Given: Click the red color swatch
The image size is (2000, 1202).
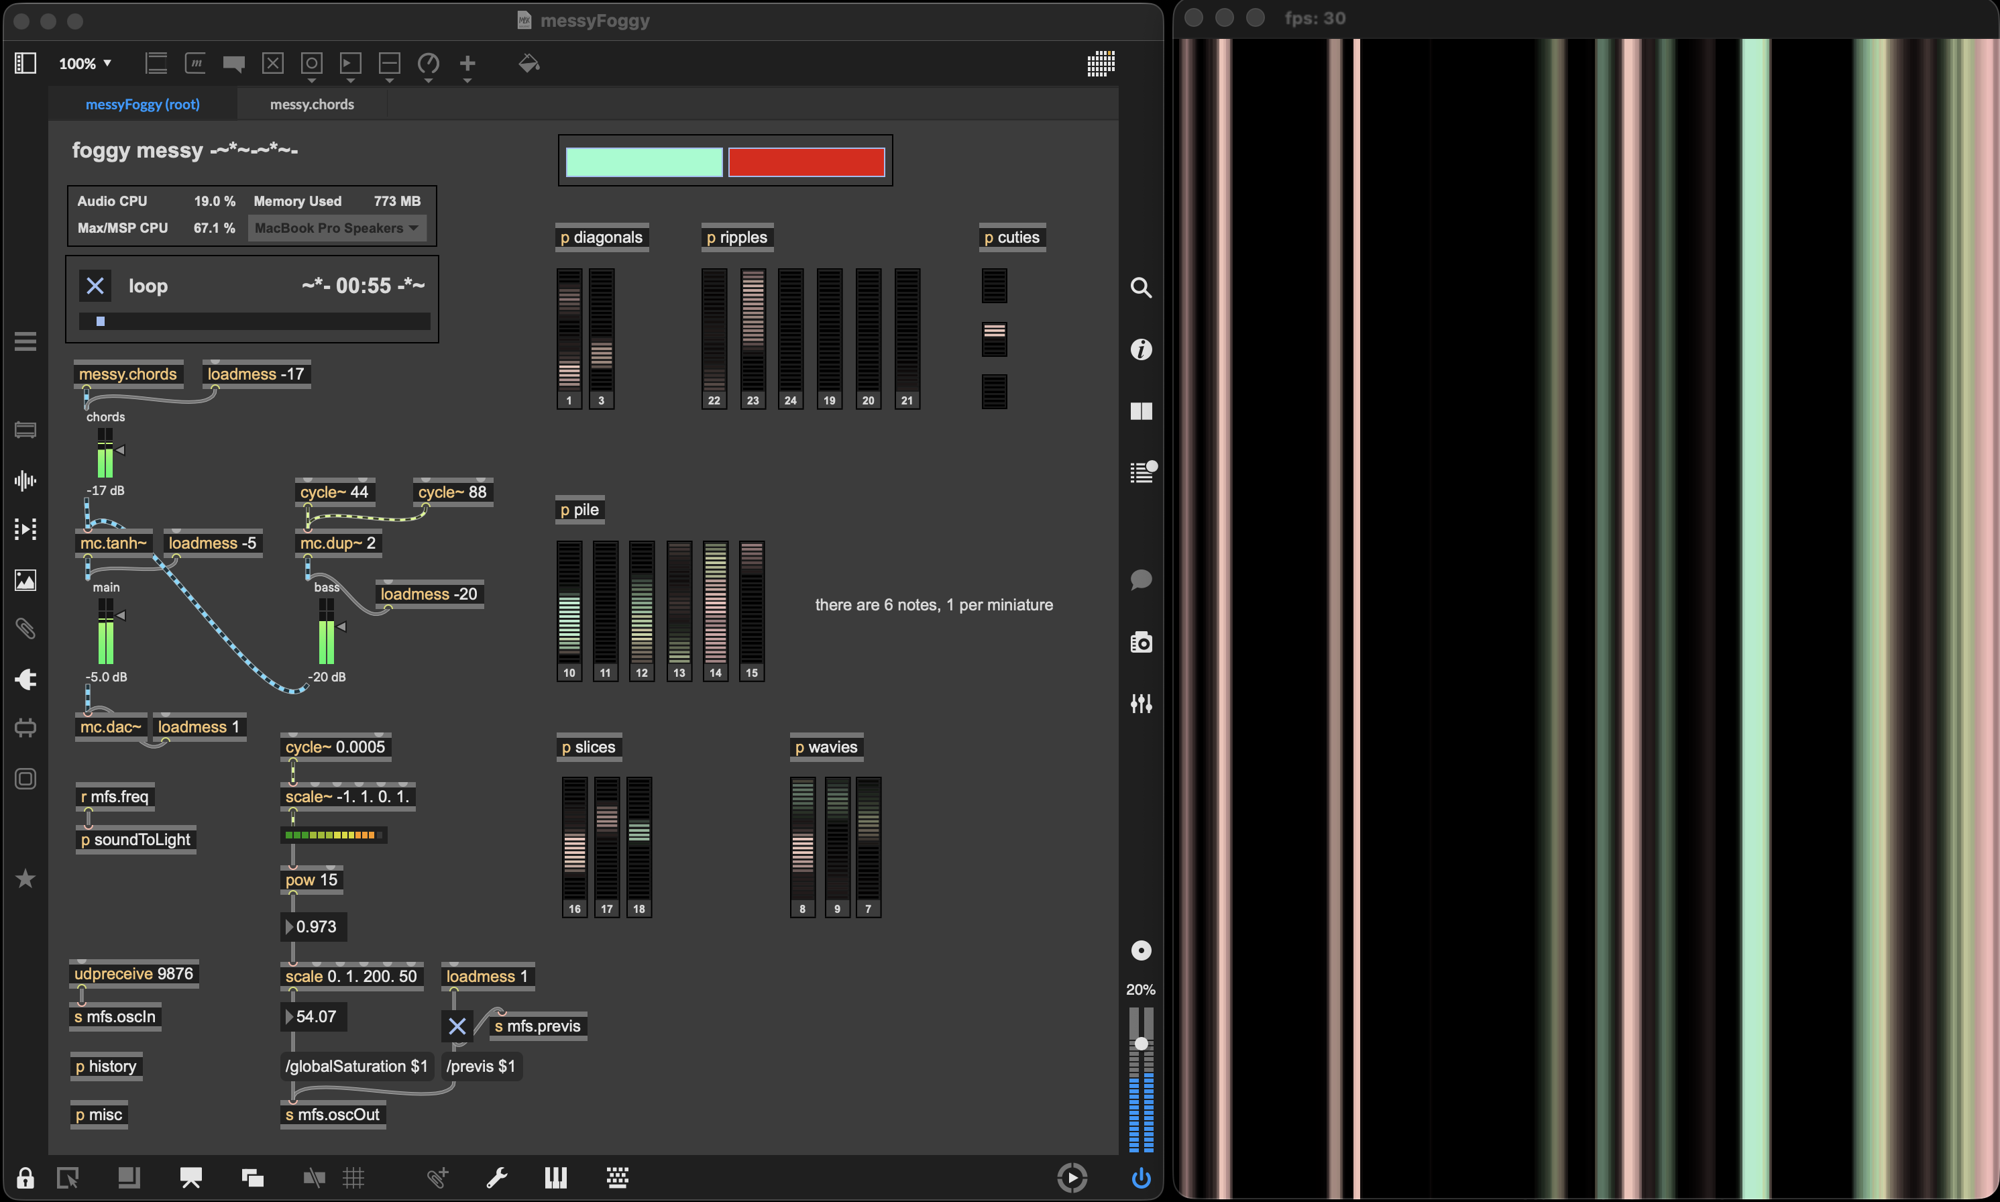Looking at the screenshot, I should tap(806, 162).
